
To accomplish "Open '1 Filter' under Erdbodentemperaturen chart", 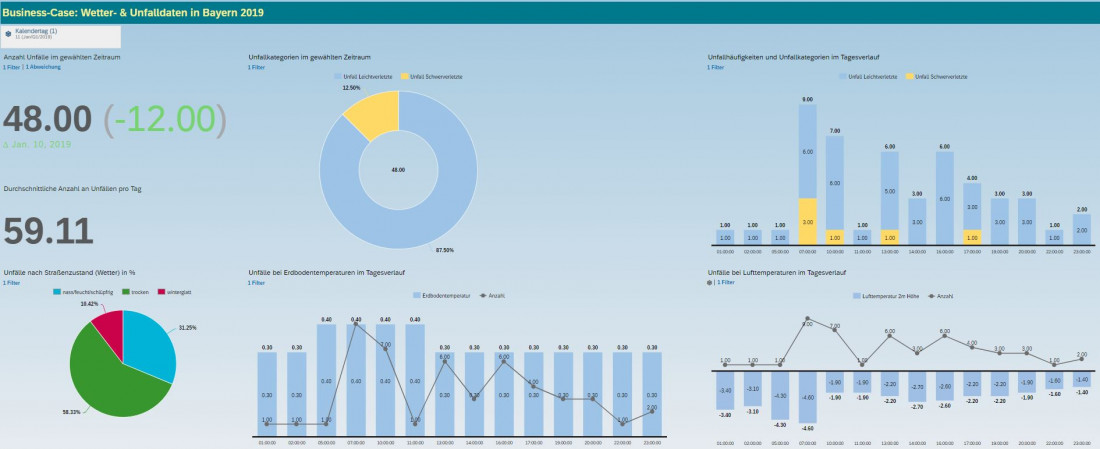I will coord(256,283).
